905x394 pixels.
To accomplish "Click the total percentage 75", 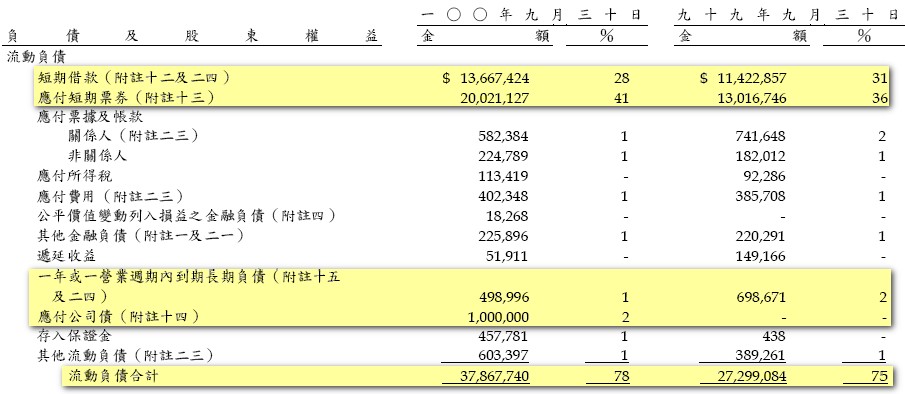I will (879, 377).
